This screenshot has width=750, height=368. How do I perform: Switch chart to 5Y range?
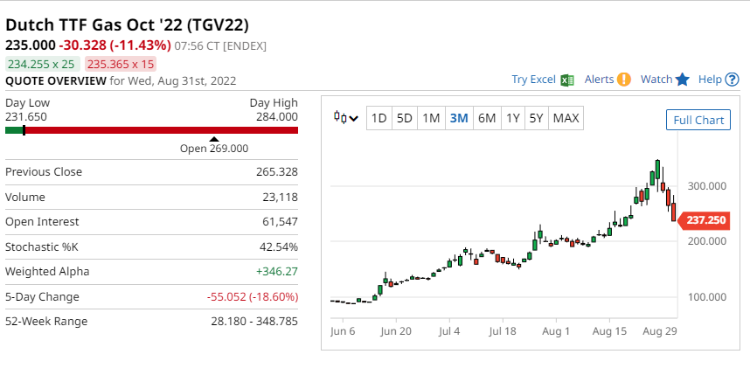537,118
